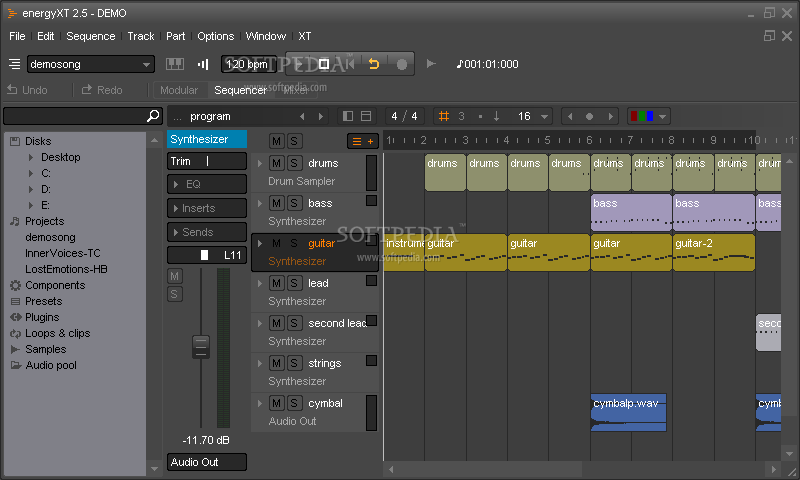Click the play arrow beside song position
Image resolution: width=800 pixels, height=480 pixels.
[x=431, y=64]
